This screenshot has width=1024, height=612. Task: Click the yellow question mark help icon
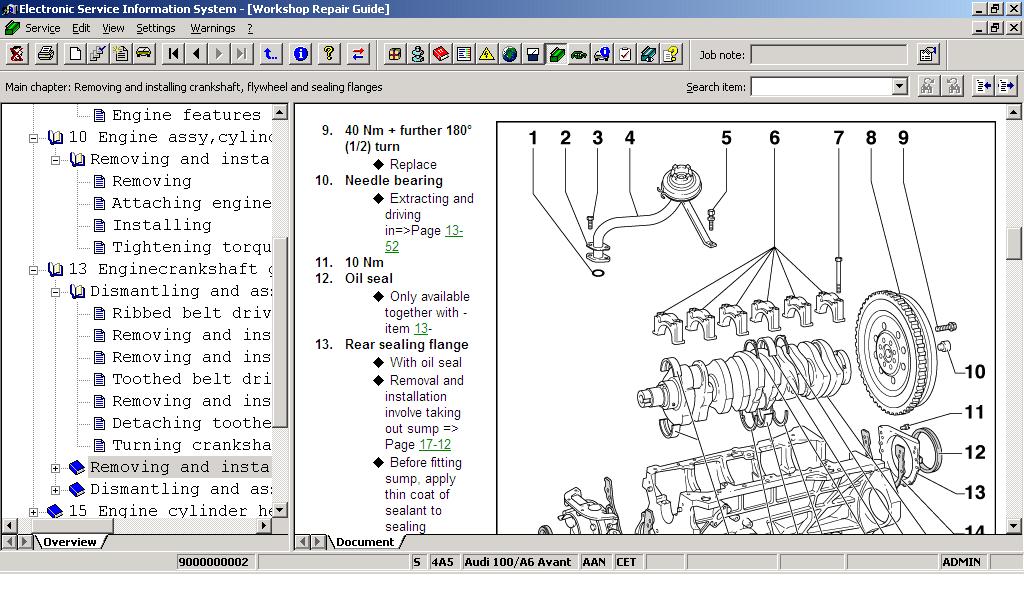[x=329, y=54]
